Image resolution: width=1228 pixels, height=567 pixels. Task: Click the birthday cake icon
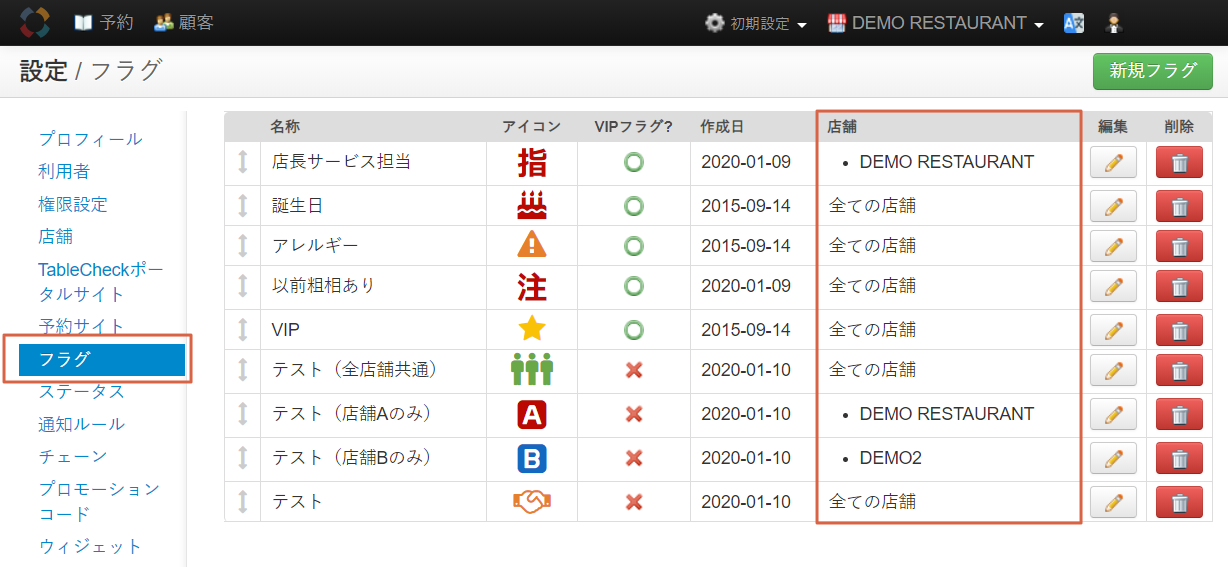pos(532,206)
